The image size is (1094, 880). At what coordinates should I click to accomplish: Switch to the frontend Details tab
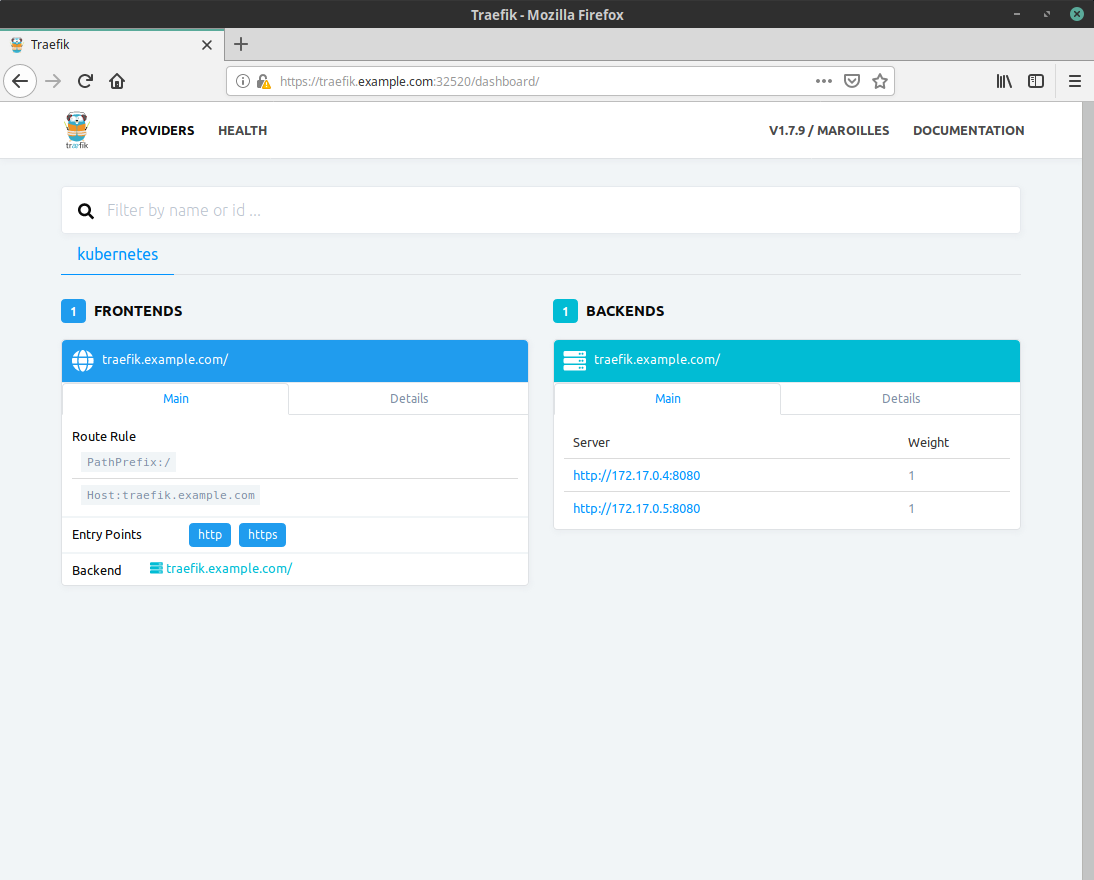point(409,398)
